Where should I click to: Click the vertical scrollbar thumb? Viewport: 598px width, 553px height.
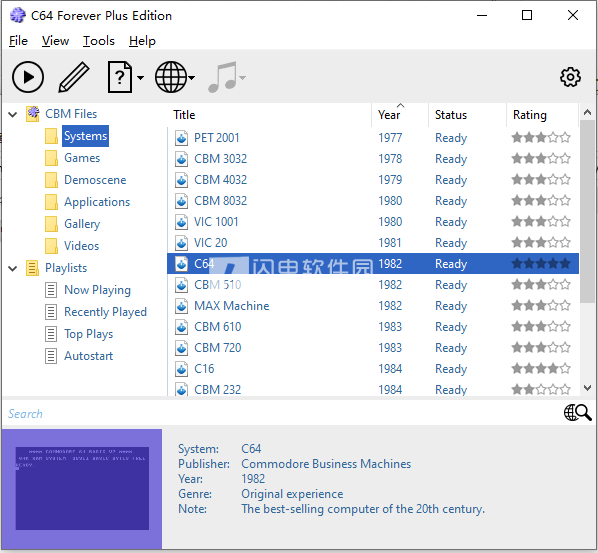tap(587, 212)
